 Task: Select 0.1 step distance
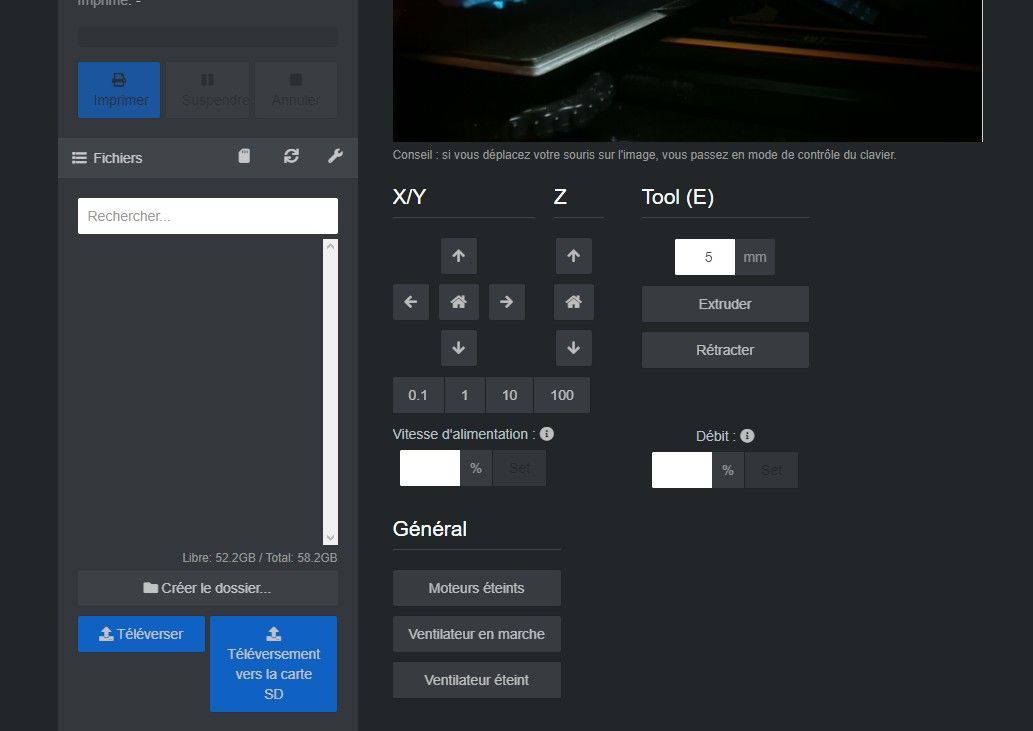(x=418, y=395)
